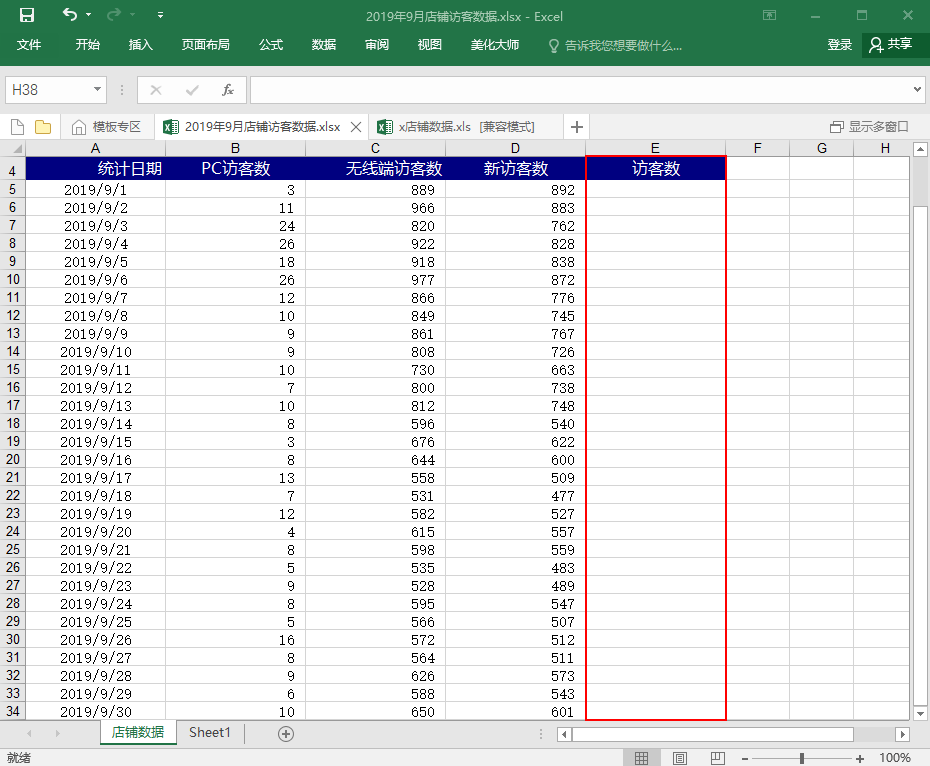
Task: Click the 共享 share button
Action: point(890,45)
